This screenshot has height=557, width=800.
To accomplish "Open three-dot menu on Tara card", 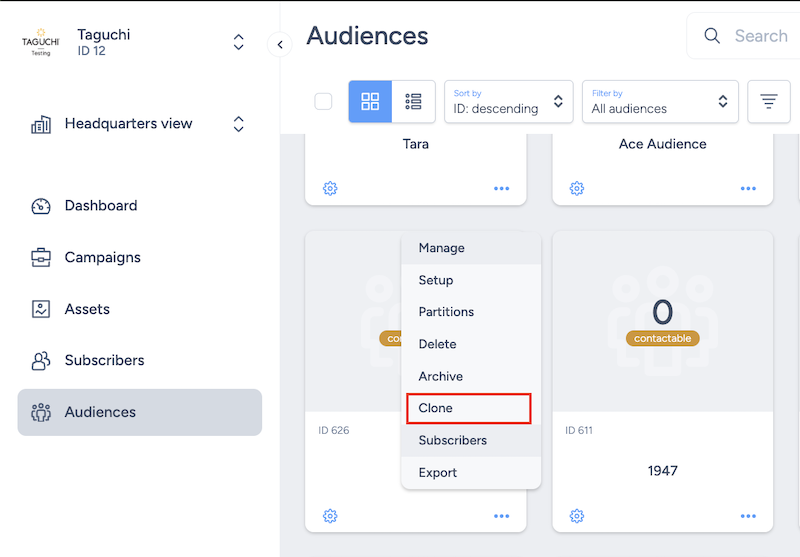I will tap(502, 189).
